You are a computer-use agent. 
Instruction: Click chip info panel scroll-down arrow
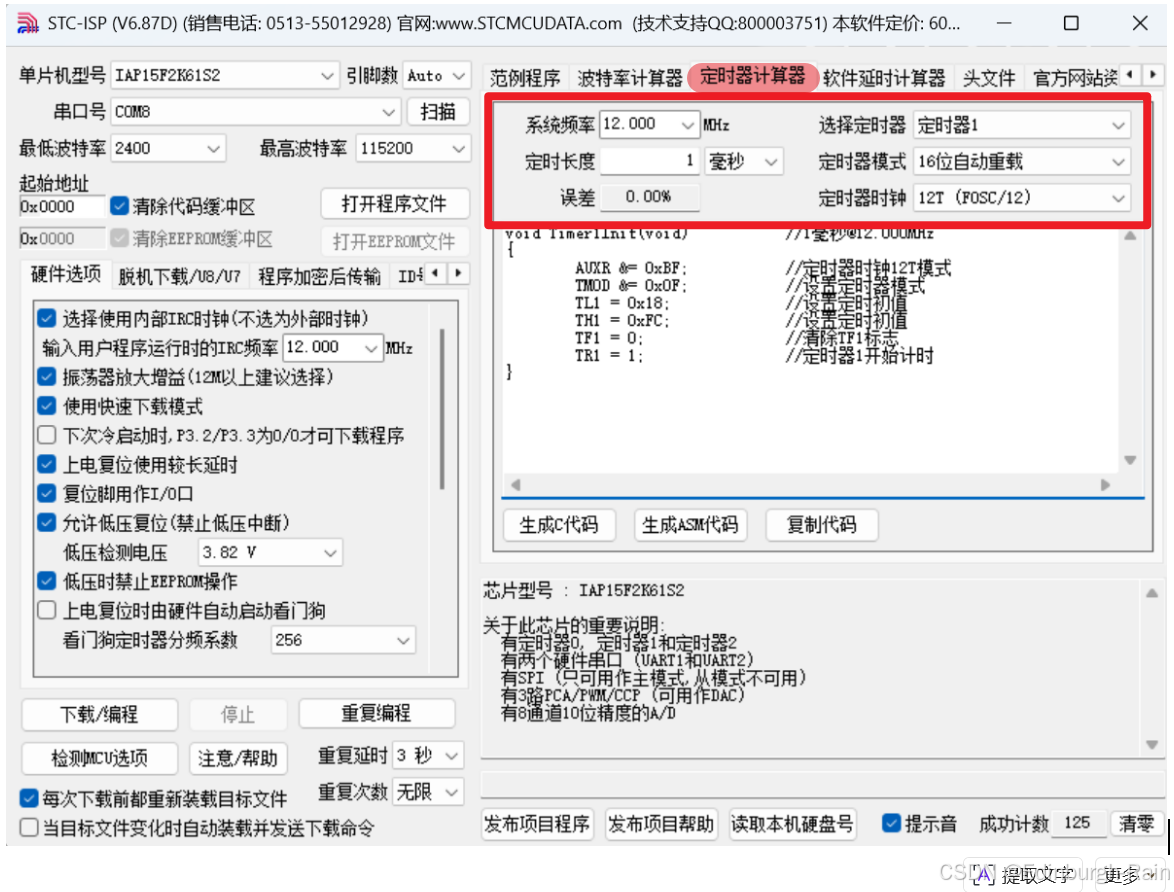pyautogui.click(x=1152, y=744)
